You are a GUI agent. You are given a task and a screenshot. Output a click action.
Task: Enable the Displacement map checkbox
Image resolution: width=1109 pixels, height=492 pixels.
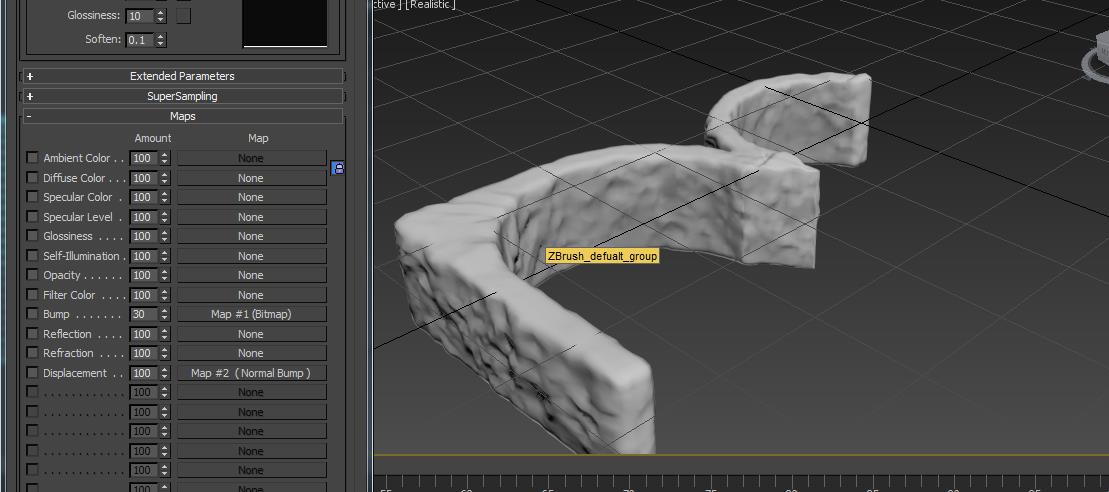point(32,373)
